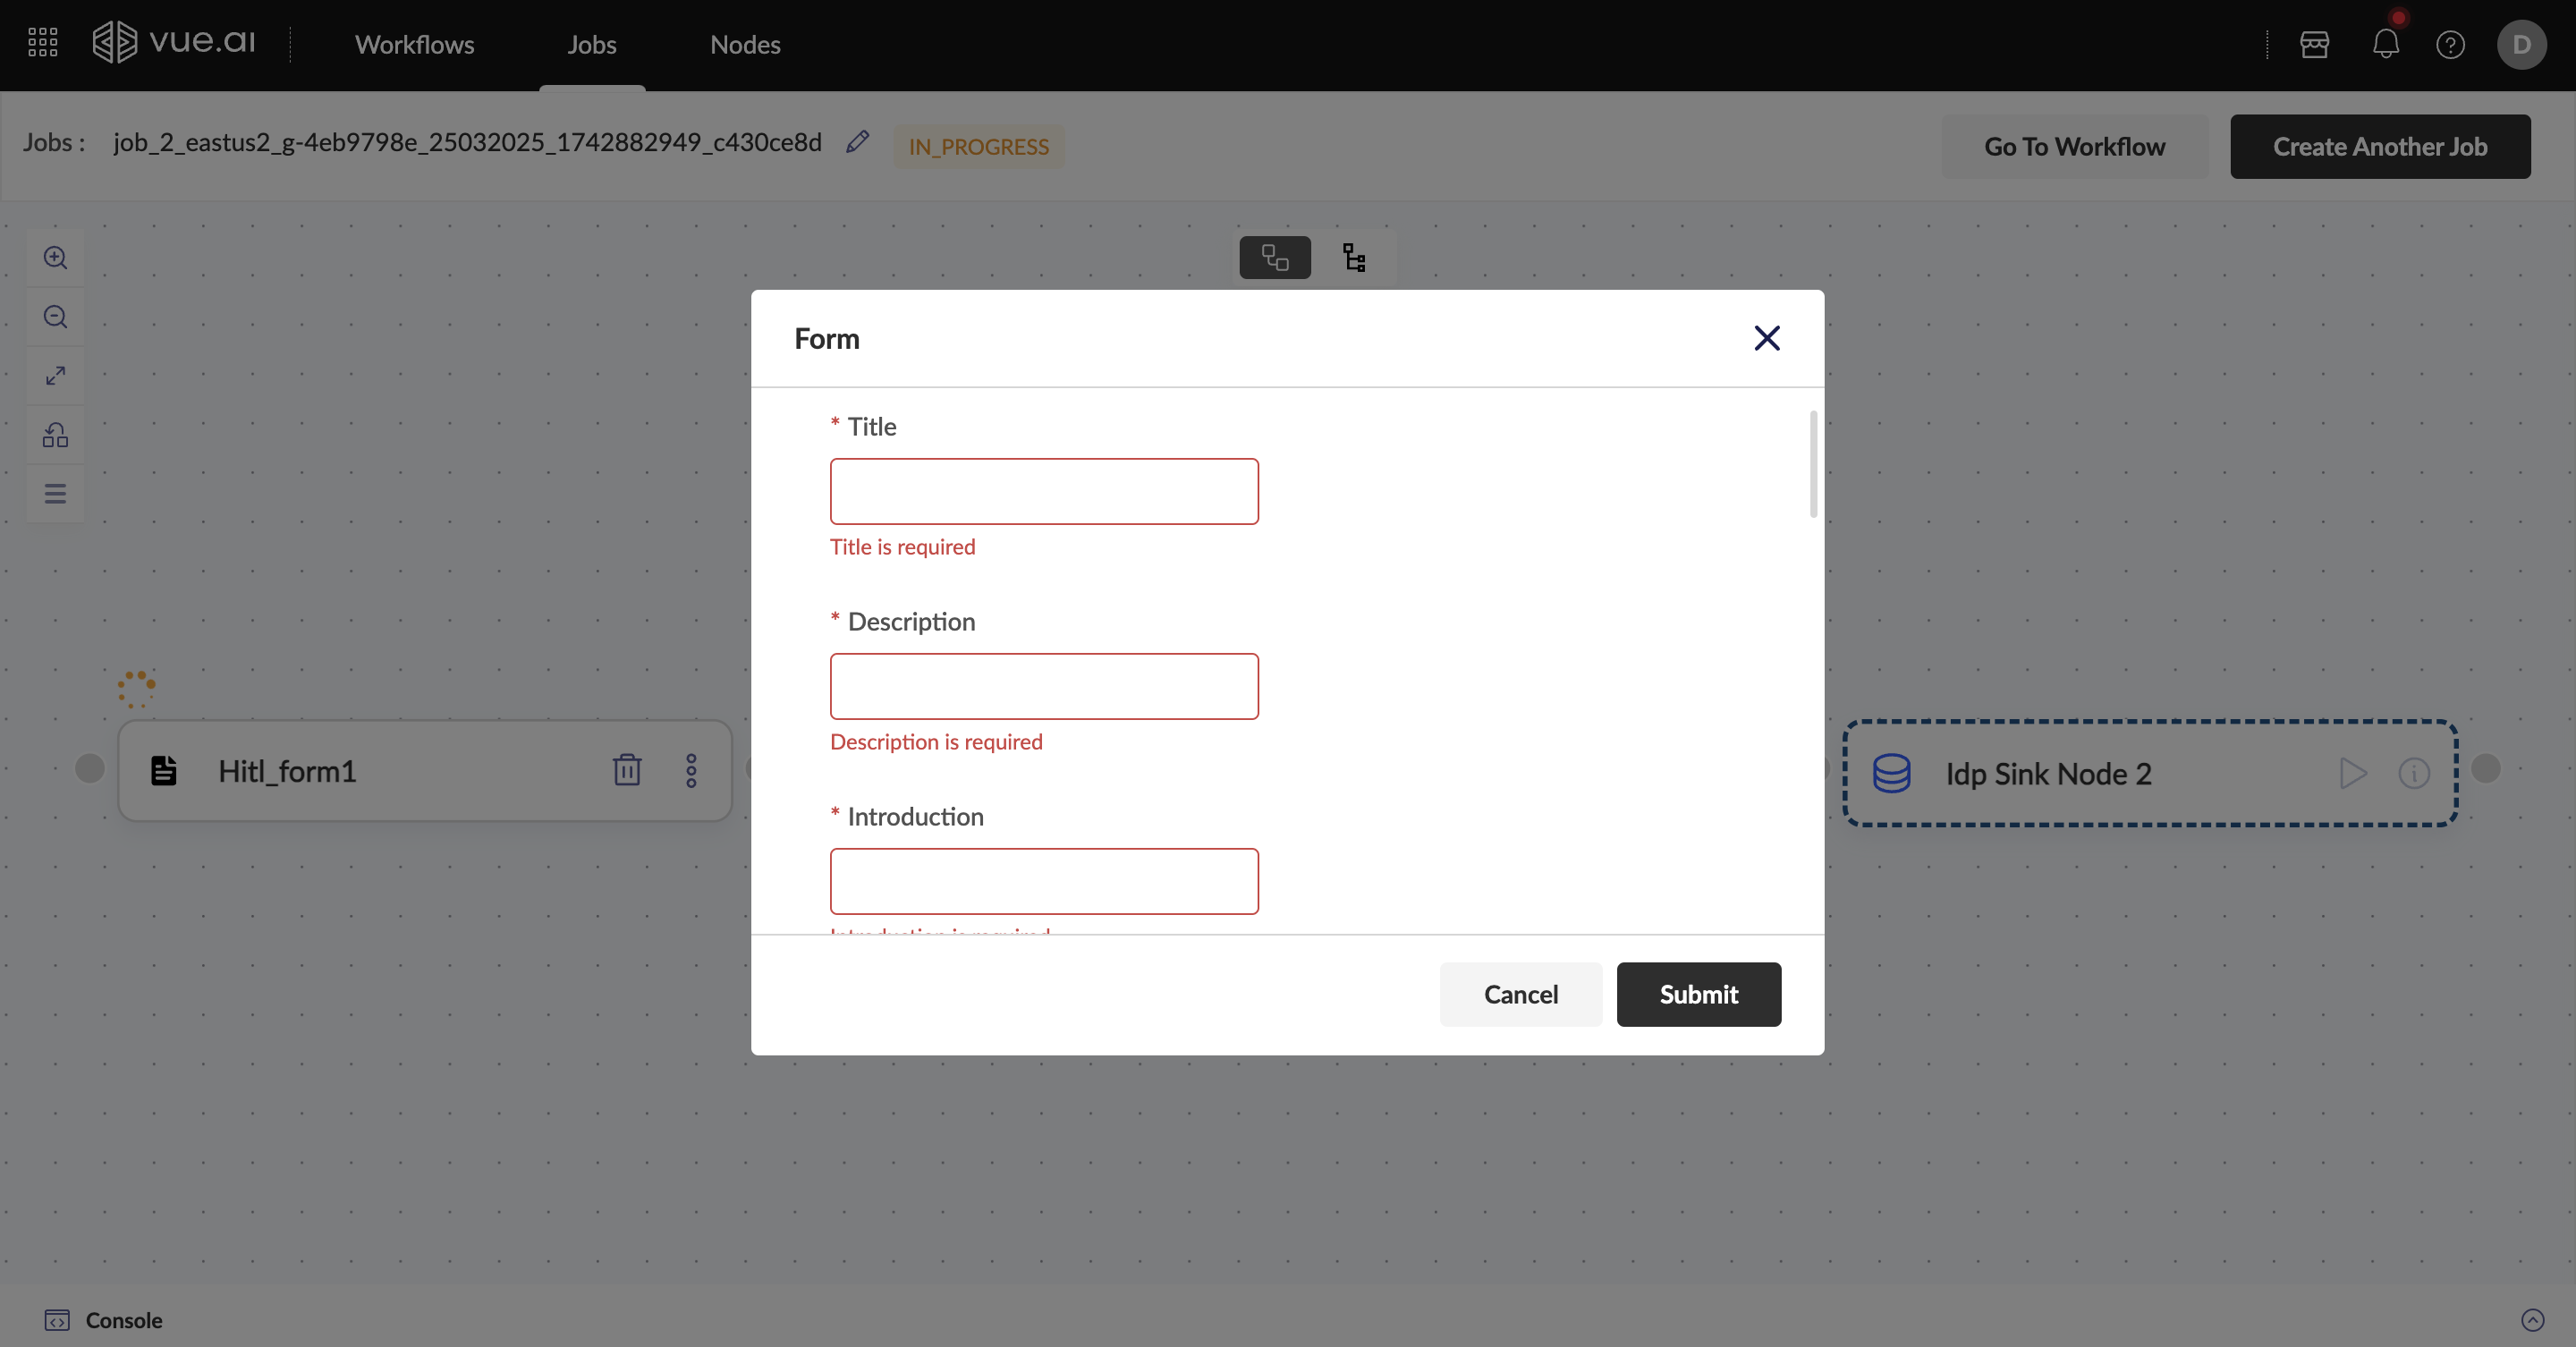Go to the Workflows tab
Image resolution: width=2576 pixels, height=1347 pixels.
414,45
